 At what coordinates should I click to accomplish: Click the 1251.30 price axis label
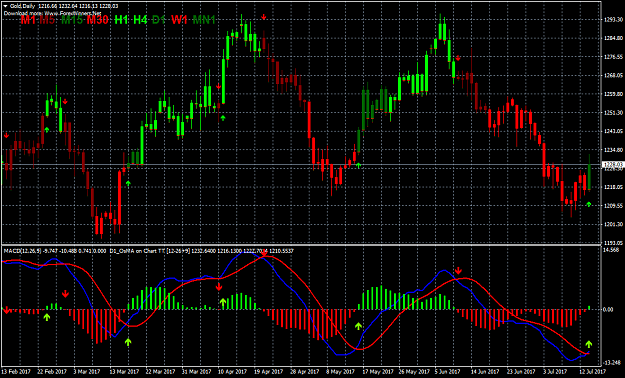614,113
